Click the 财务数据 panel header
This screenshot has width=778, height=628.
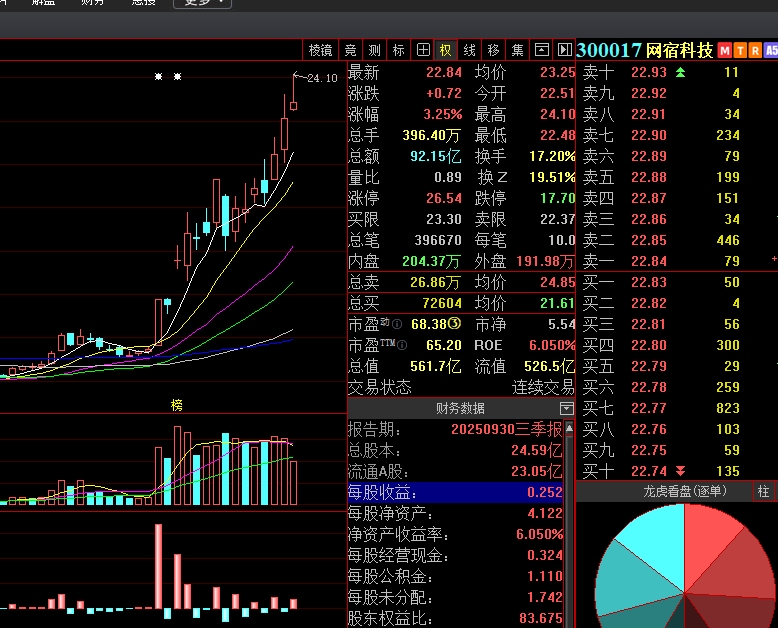click(x=460, y=408)
